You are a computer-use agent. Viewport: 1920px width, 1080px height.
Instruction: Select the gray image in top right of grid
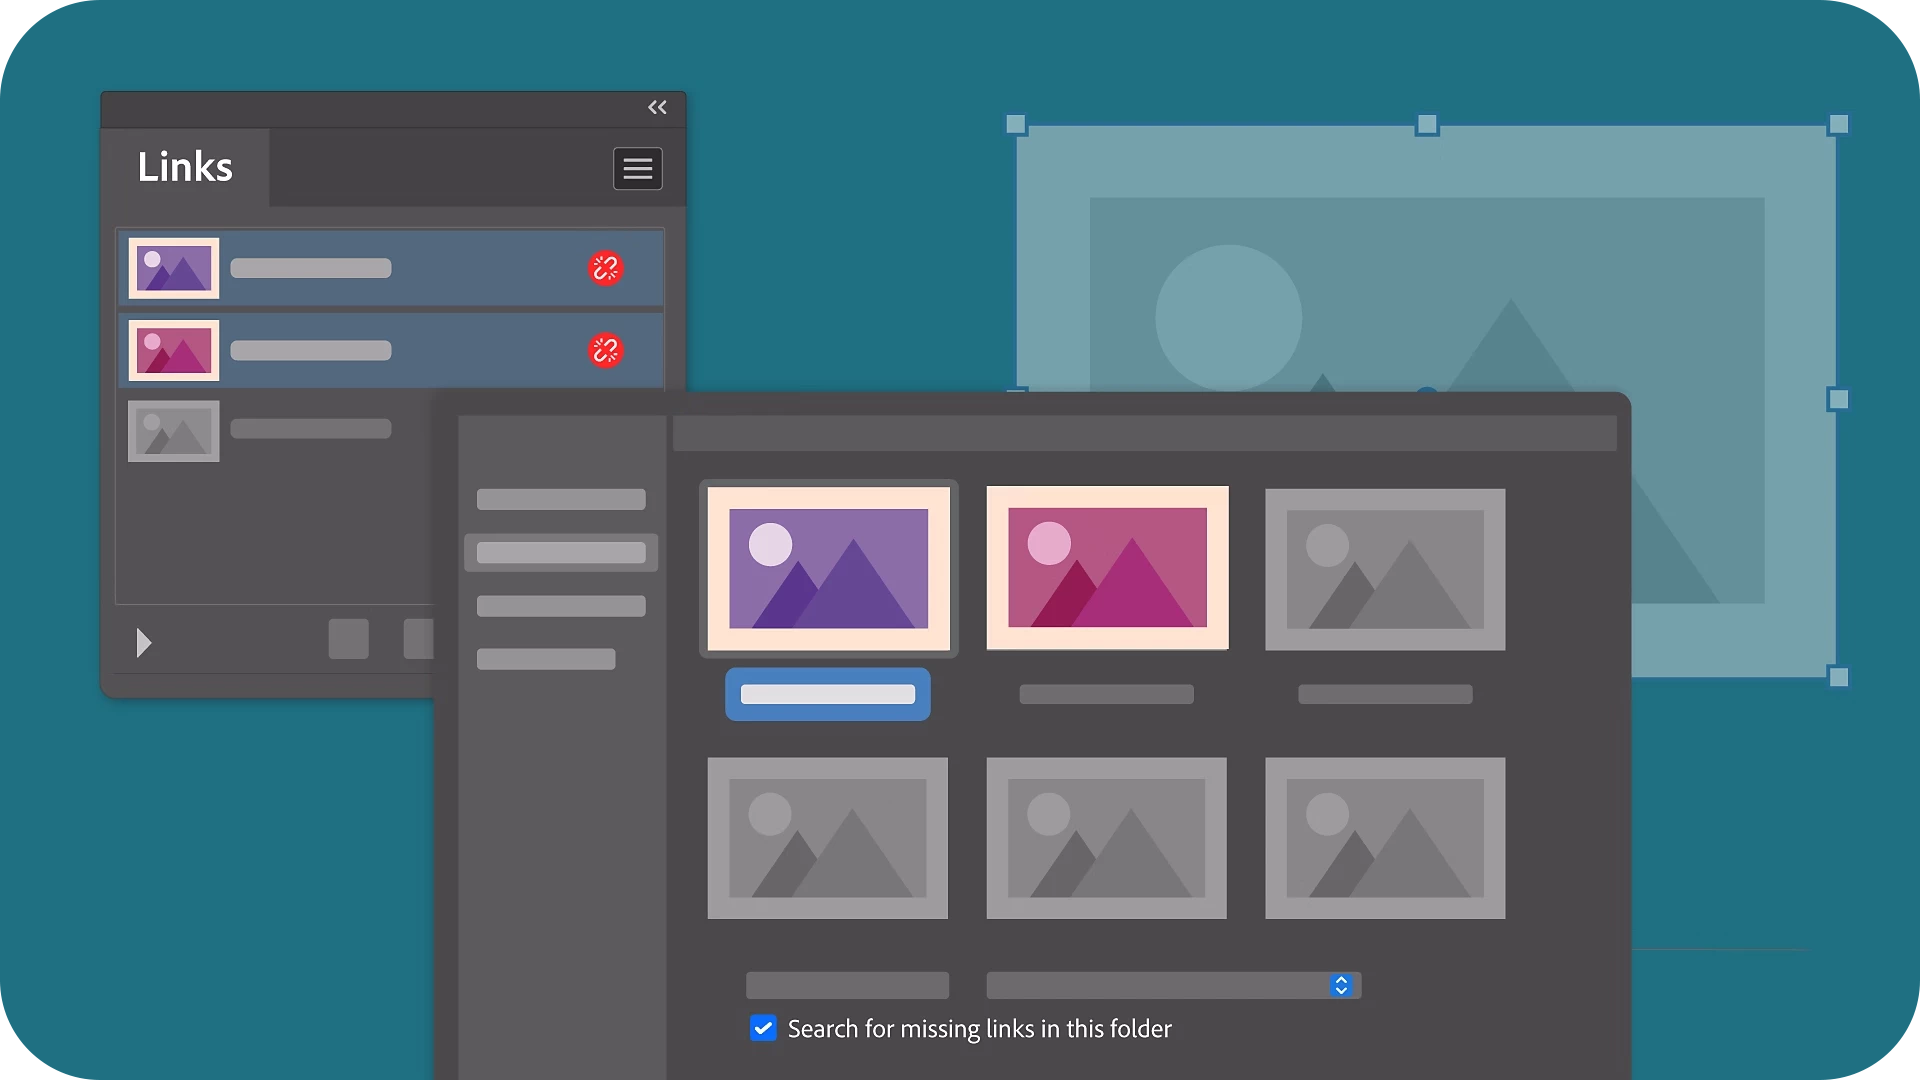[x=1385, y=569]
